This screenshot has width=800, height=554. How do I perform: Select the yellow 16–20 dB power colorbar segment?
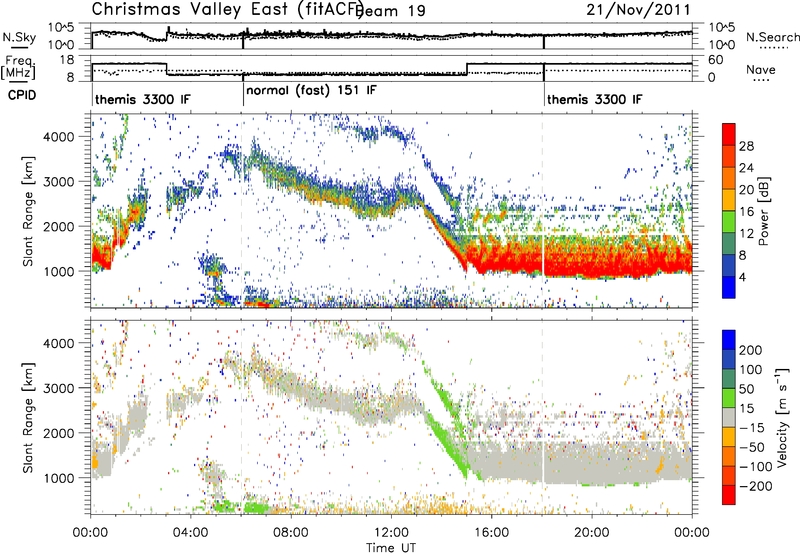click(x=729, y=200)
